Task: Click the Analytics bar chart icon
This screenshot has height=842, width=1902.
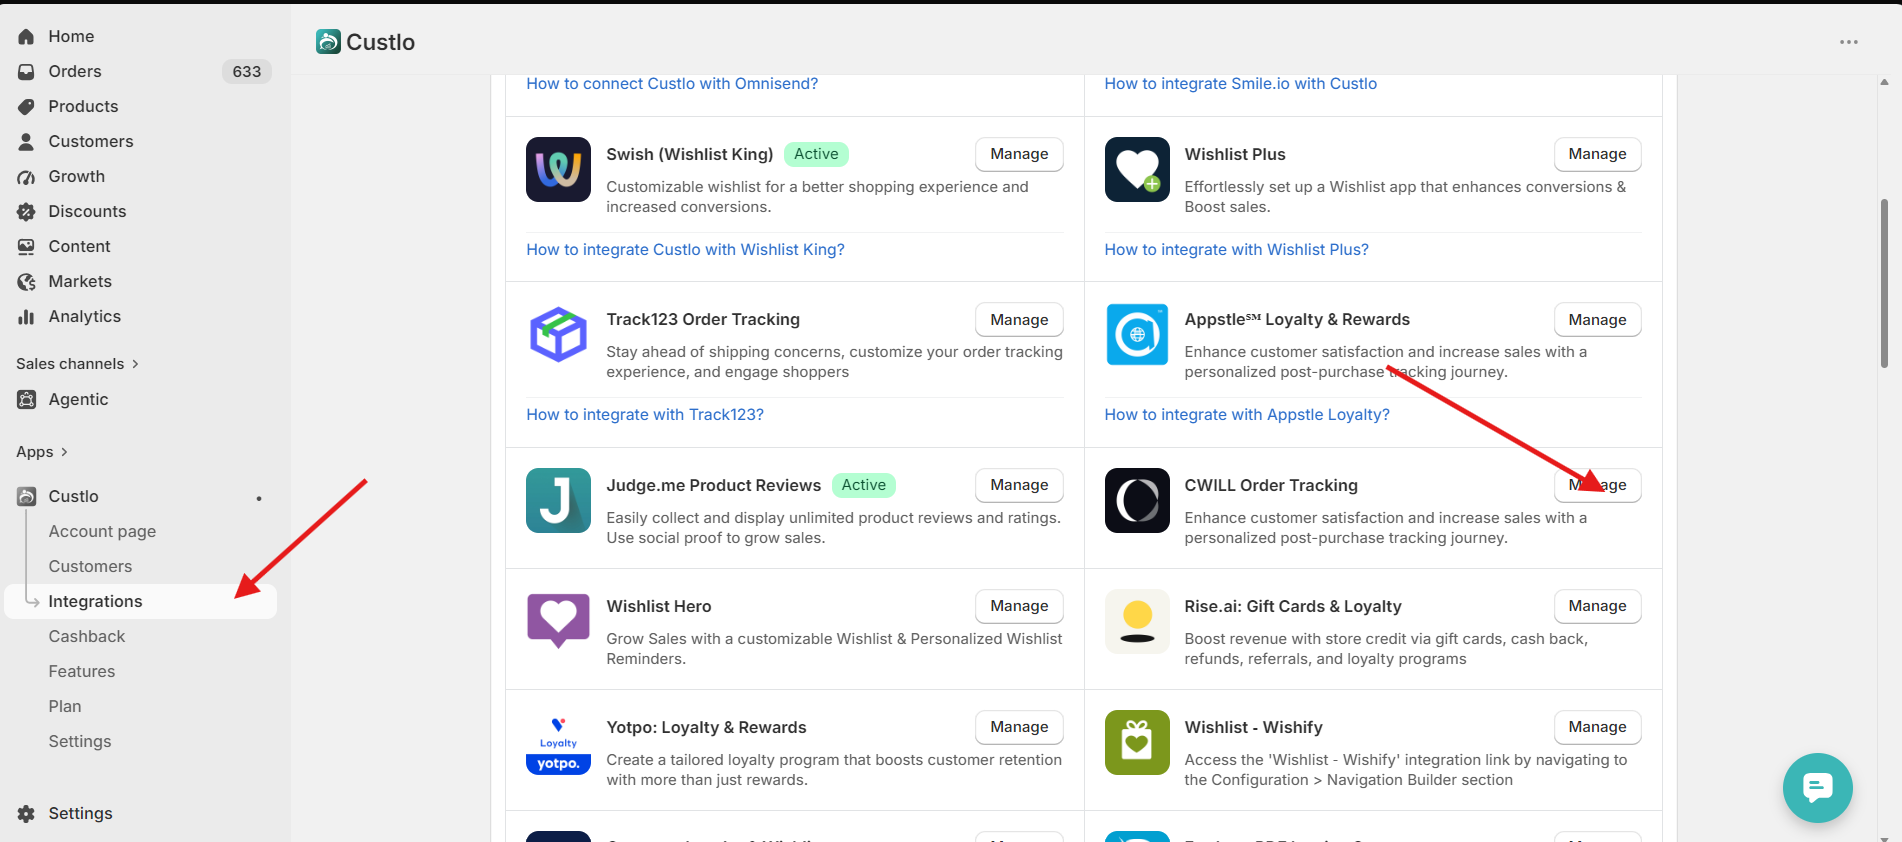Action: 26,317
